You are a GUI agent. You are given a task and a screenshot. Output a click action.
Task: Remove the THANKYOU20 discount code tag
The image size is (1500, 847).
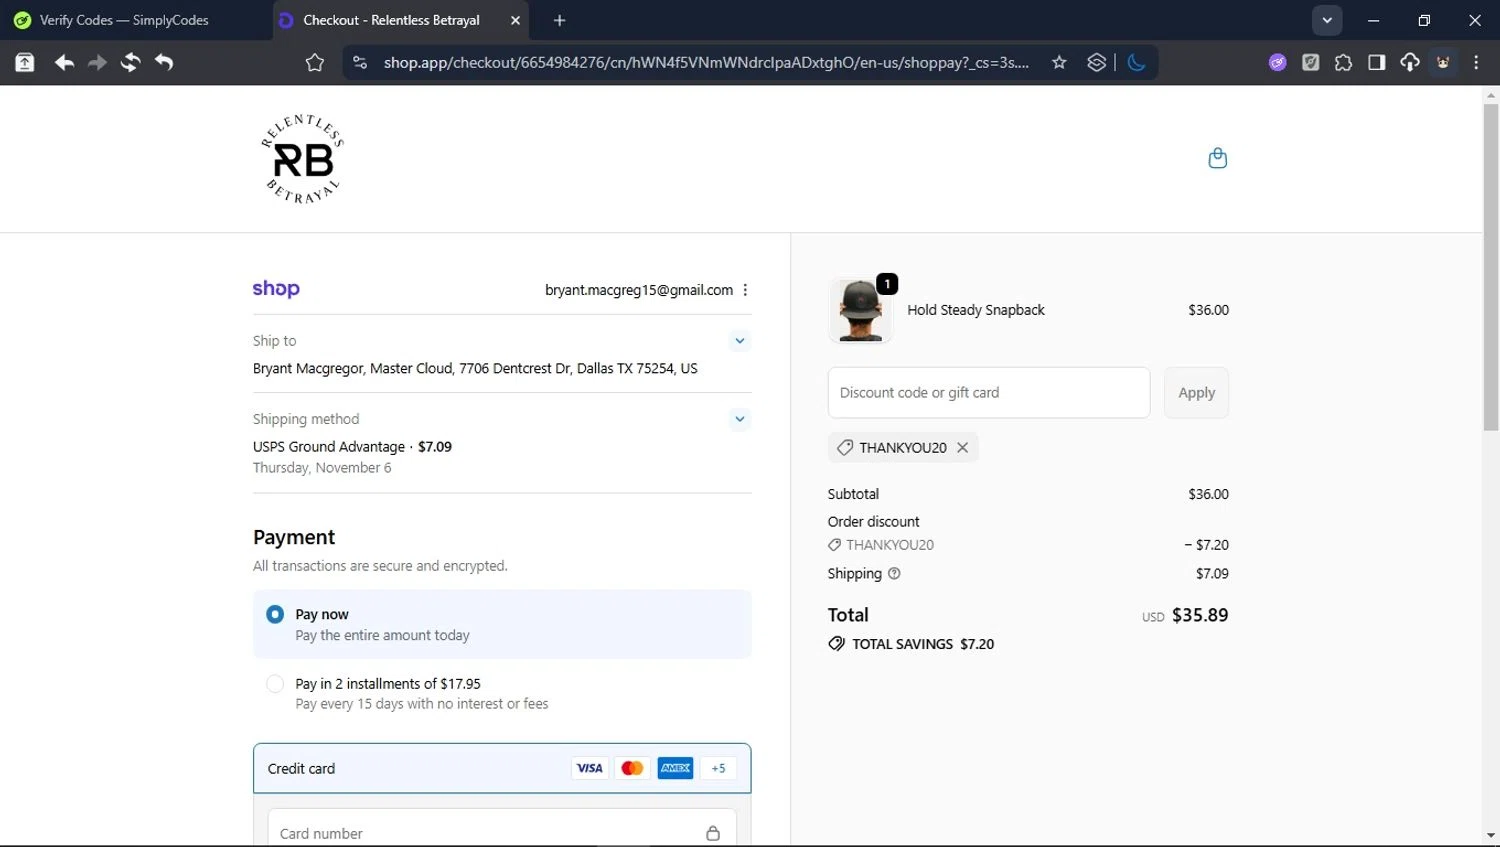coord(962,447)
